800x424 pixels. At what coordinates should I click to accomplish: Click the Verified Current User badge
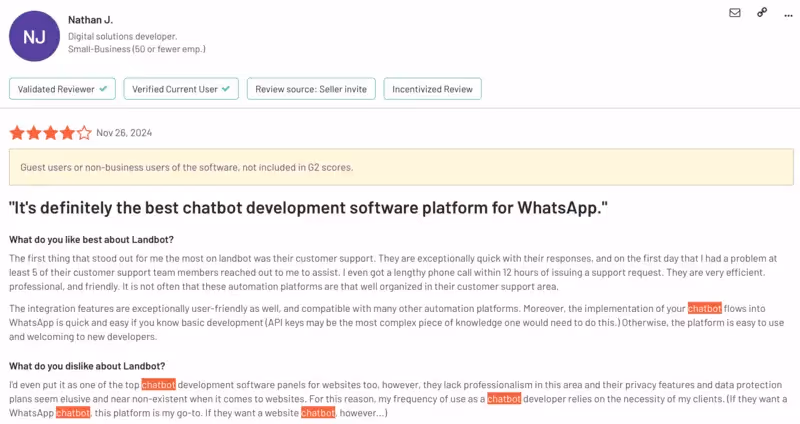(x=181, y=89)
